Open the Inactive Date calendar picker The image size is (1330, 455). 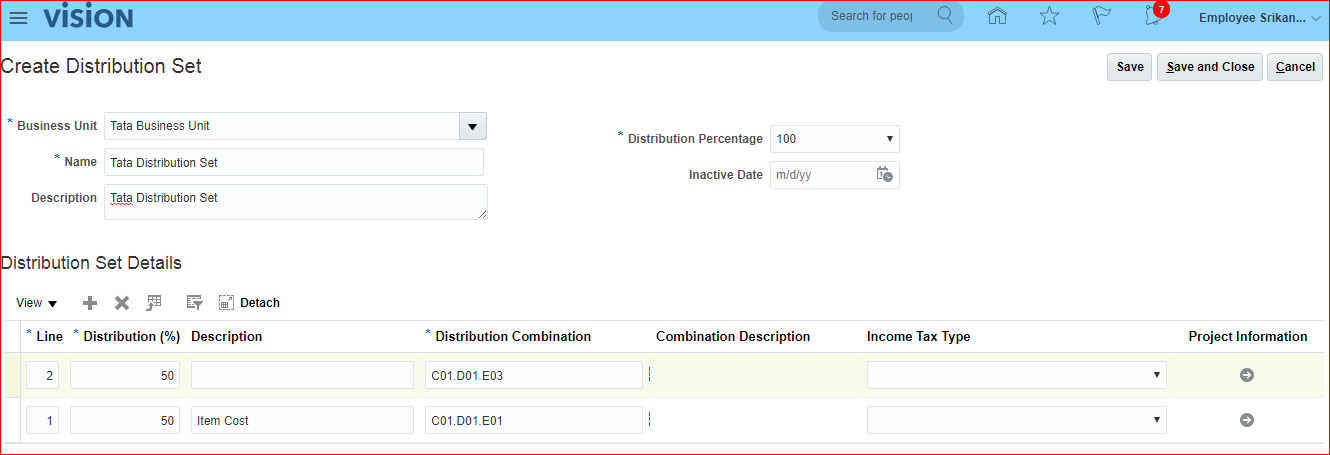(x=884, y=174)
